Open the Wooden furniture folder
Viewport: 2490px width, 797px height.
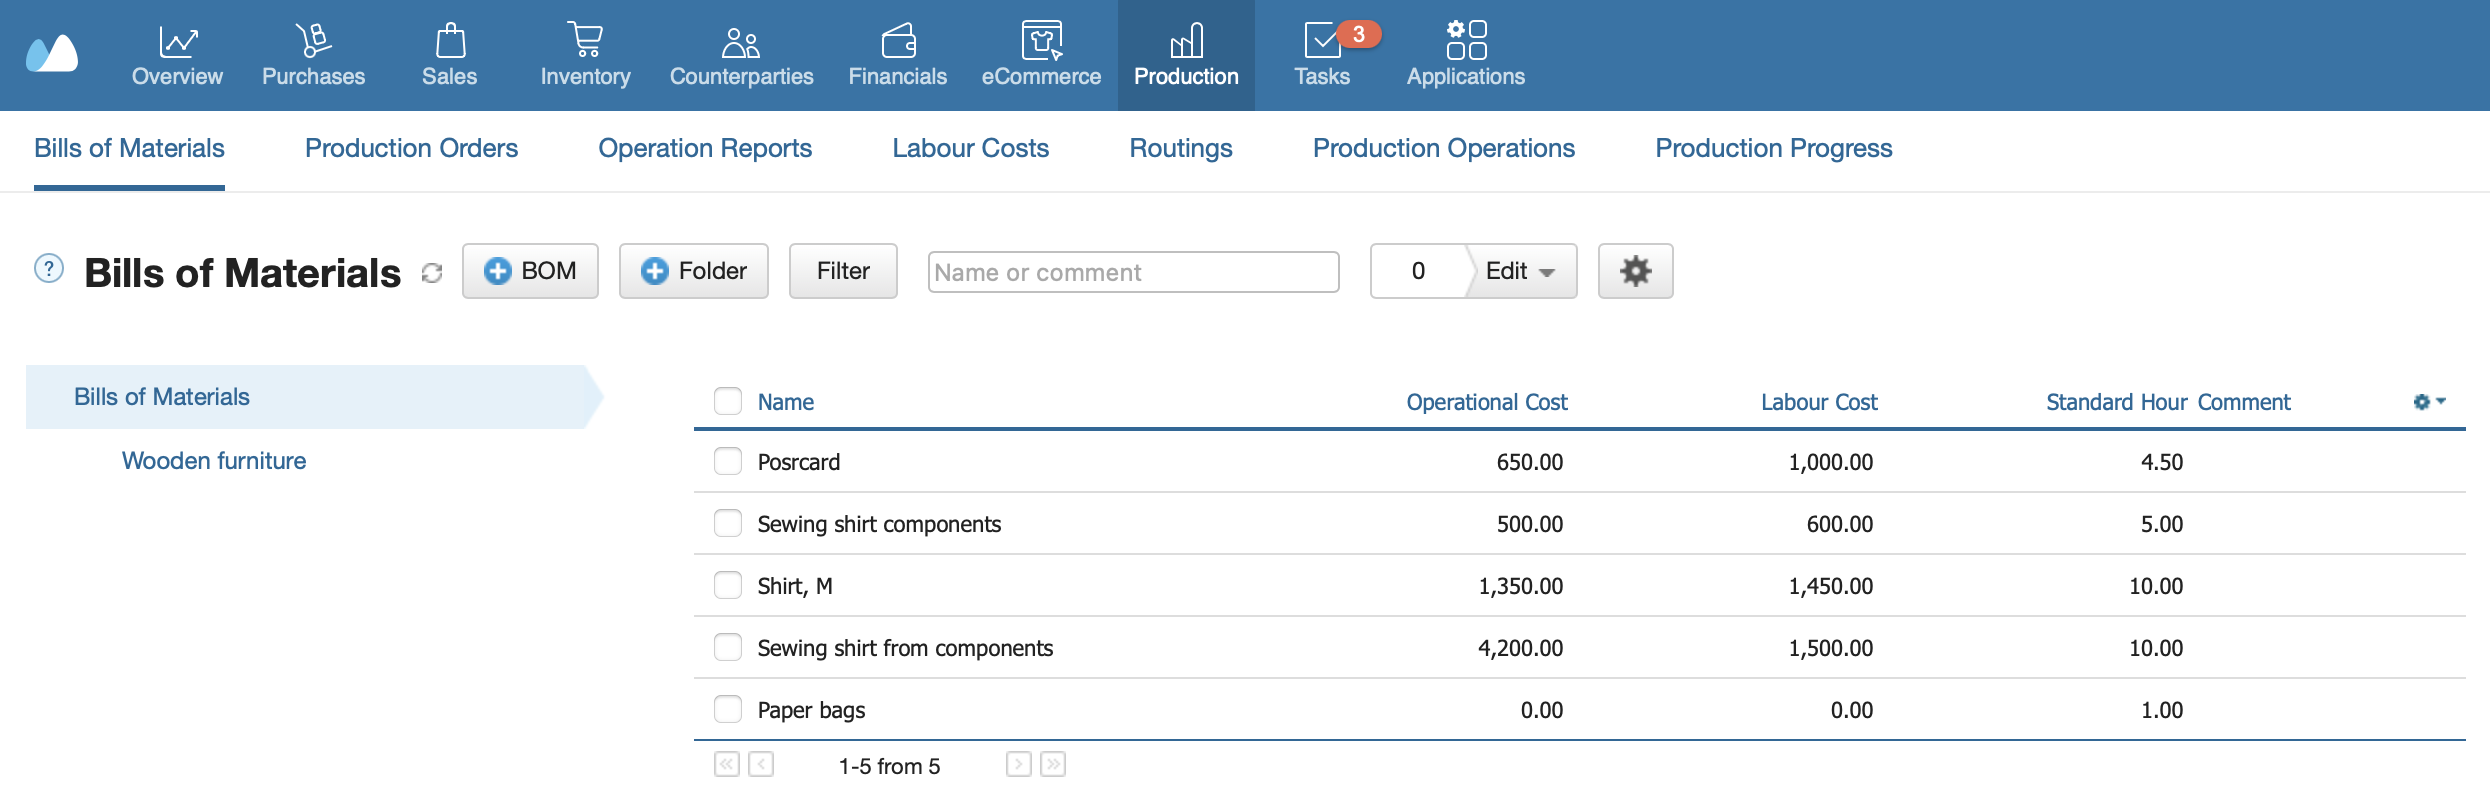[x=214, y=461]
